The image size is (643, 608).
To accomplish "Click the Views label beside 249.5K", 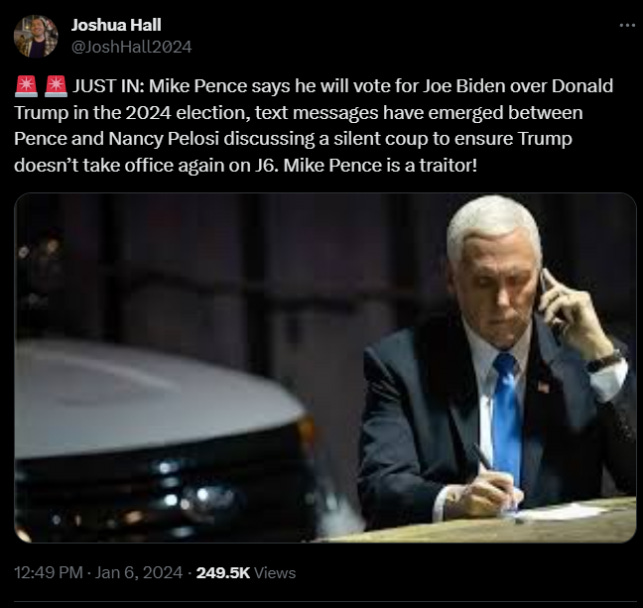I will pos(275,573).
